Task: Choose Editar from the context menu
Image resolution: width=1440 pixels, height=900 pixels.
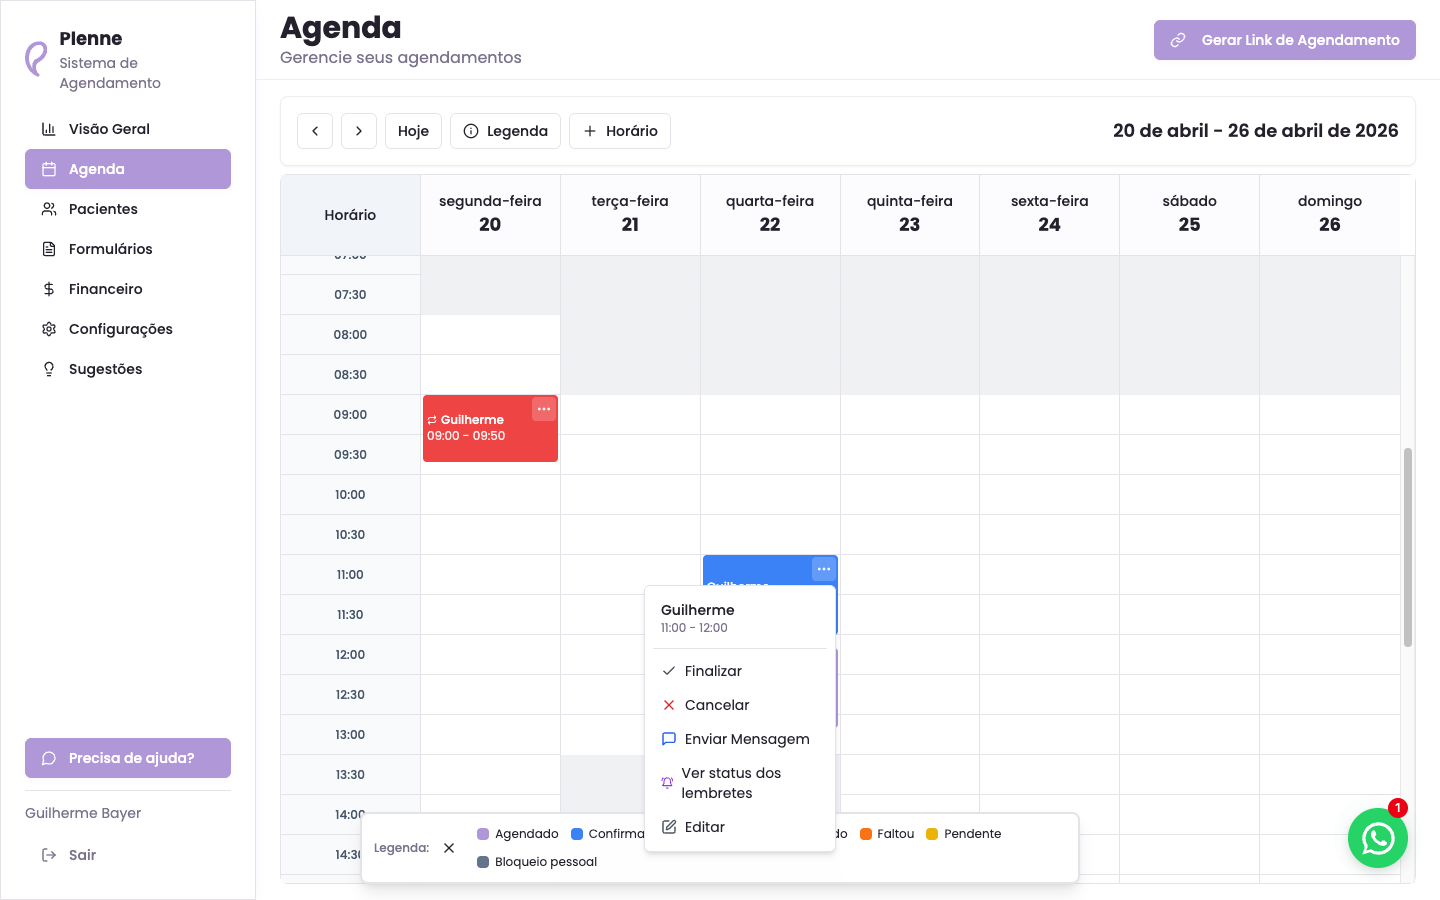Action: click(x=704, y=827)
